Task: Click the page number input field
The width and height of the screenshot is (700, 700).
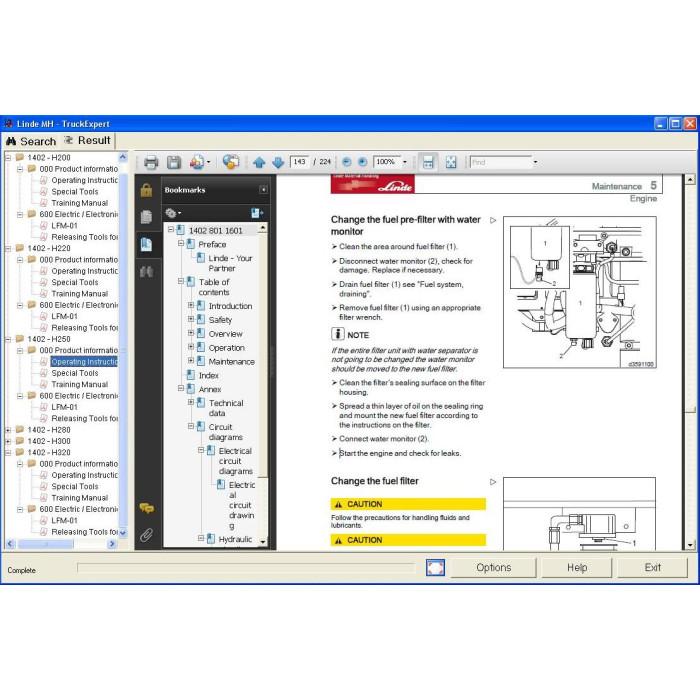Action: pos(300,162)
